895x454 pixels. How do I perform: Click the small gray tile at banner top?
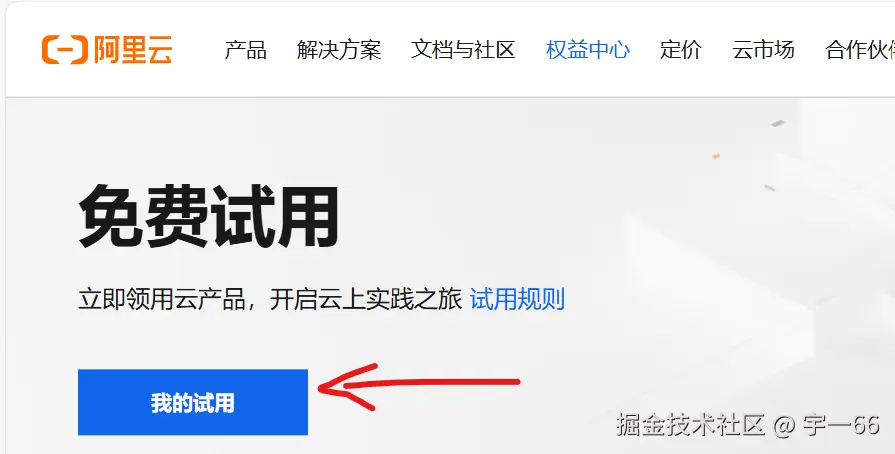click(x=779, y=123)
